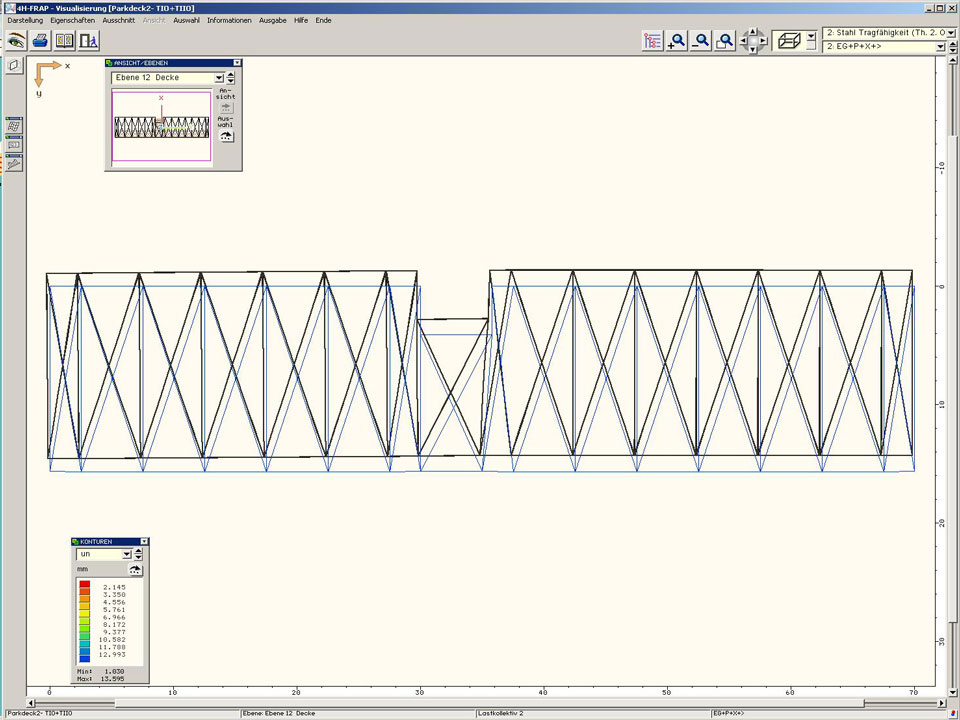Viewport: 960px width, 720px height.
Task: Open the legend list settings icon
Action: (653, 41)
